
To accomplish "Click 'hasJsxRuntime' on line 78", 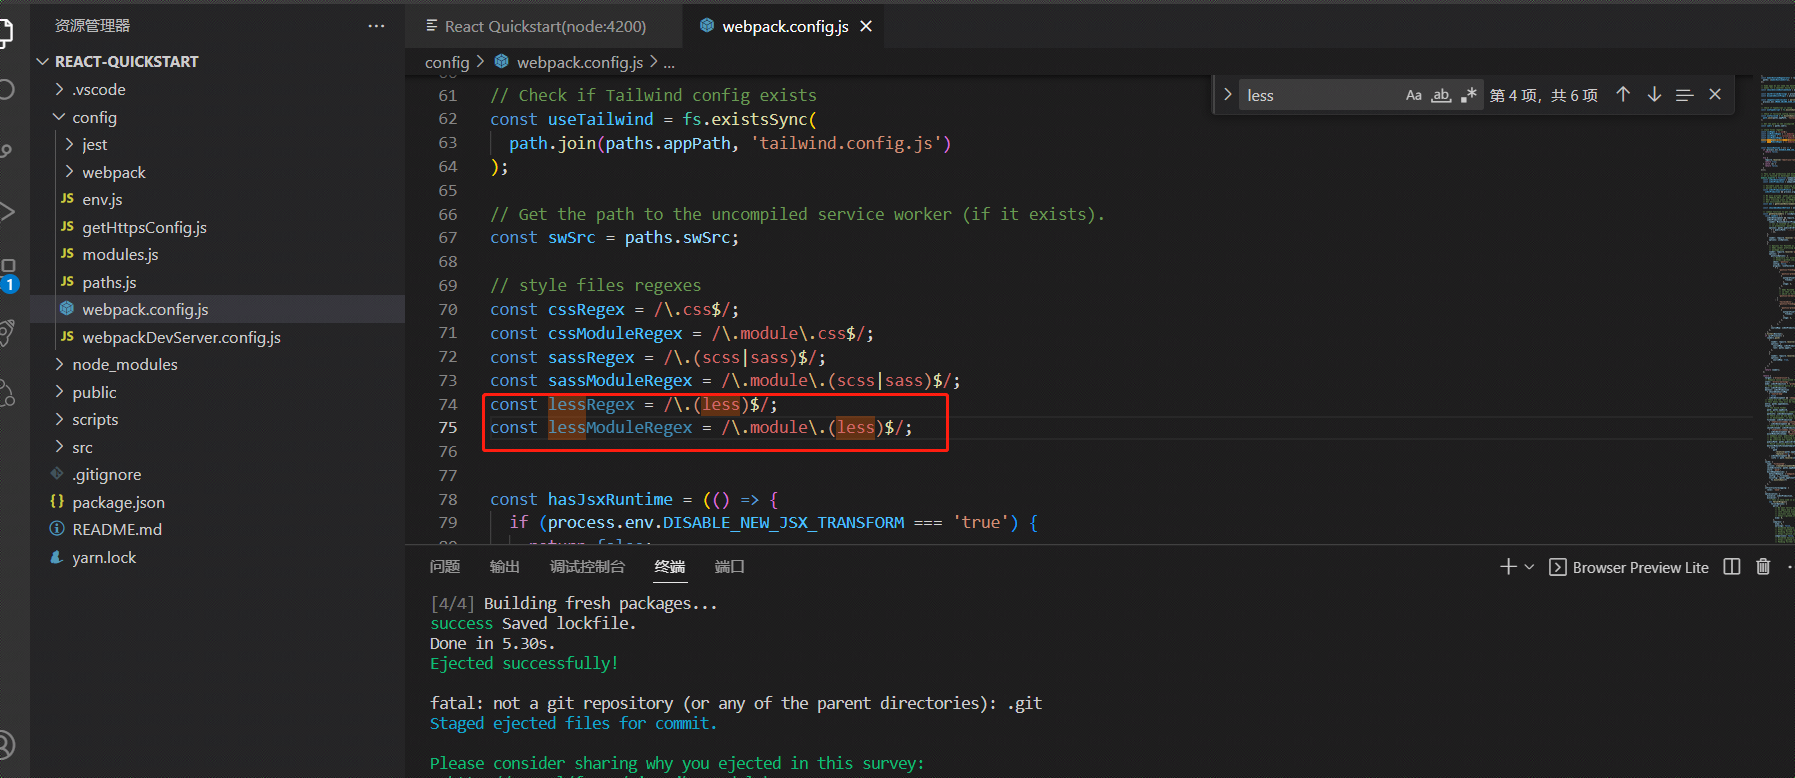I will pyautogui.click(x=610, y=499).
